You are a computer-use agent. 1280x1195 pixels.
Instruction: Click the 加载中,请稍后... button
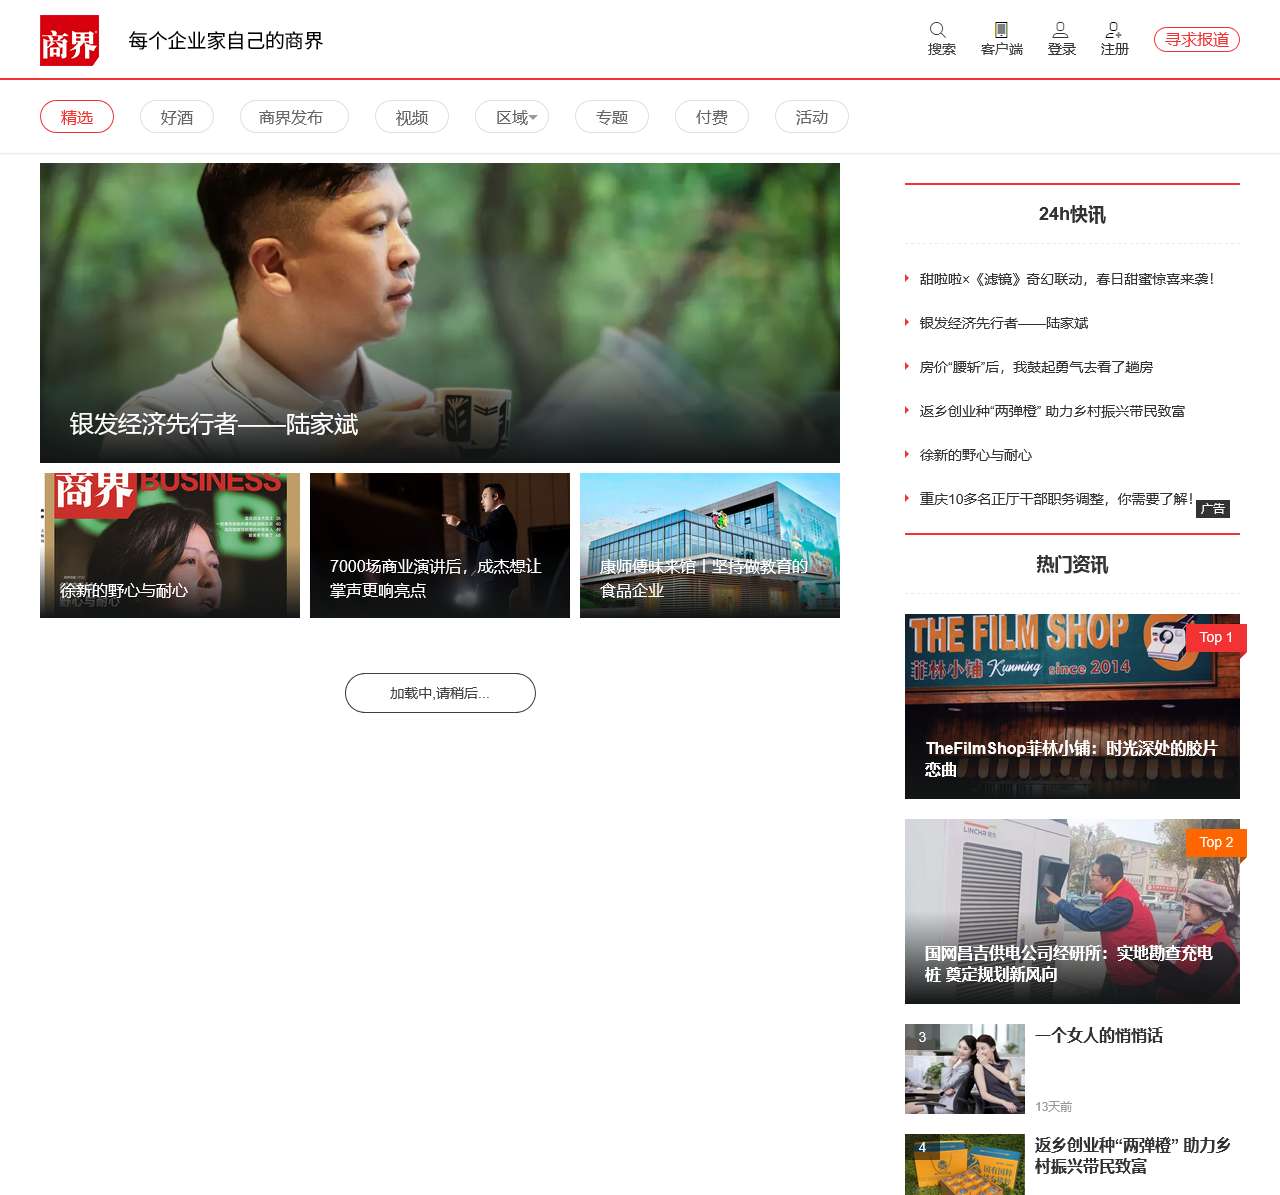point(440,693)
